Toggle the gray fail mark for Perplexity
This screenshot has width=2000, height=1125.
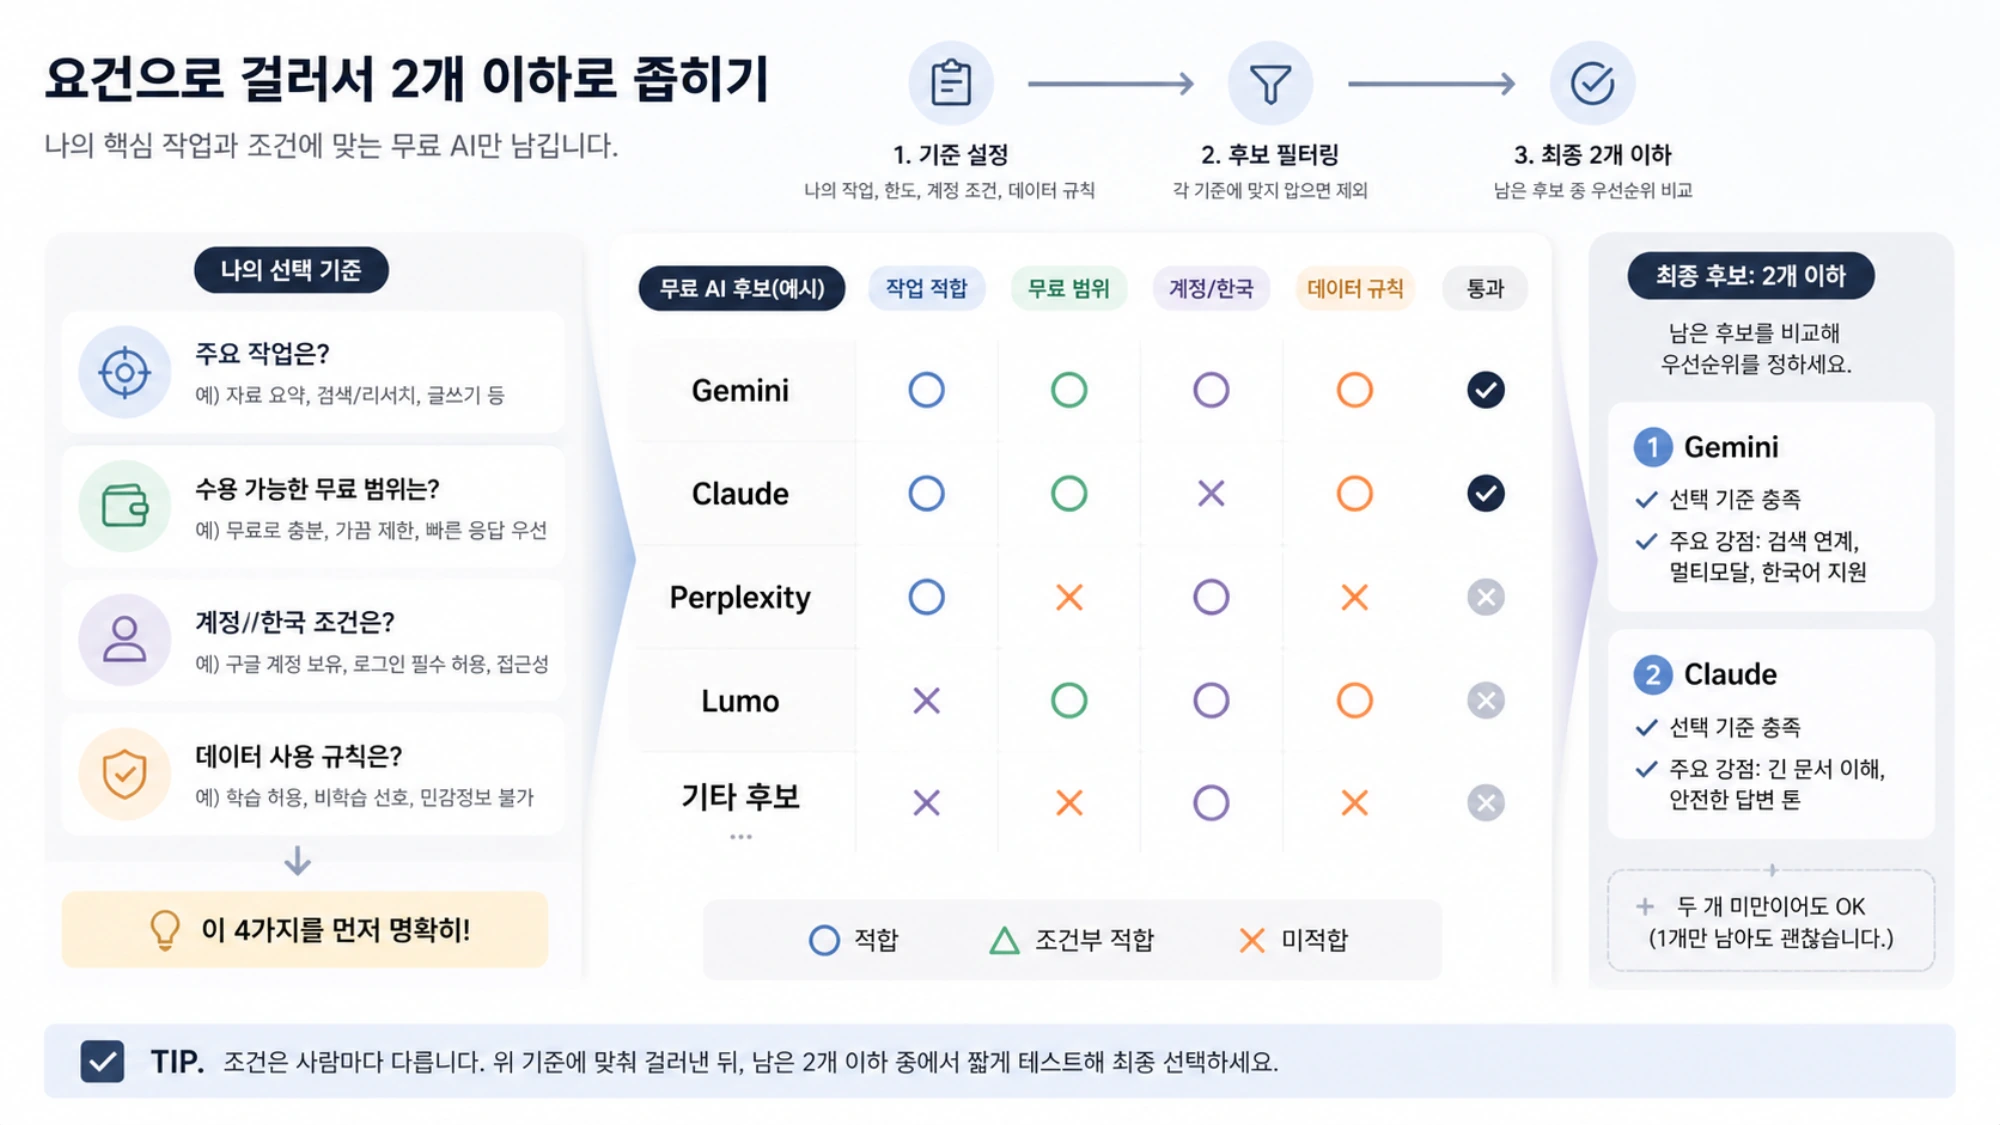coord(1485,598)
